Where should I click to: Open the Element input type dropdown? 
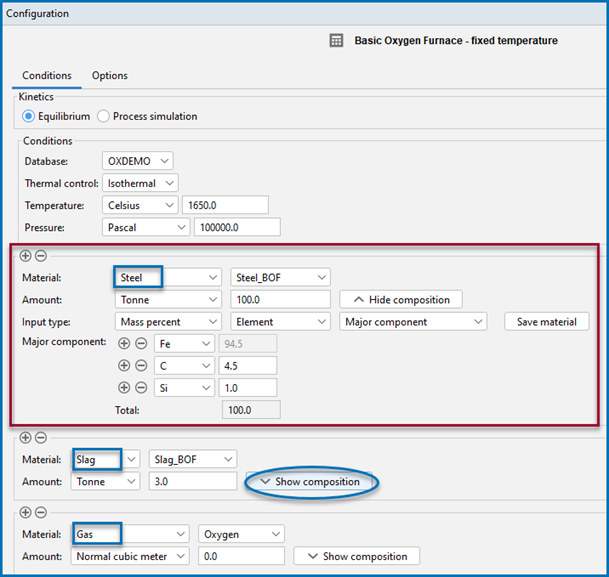coord(280,322)
